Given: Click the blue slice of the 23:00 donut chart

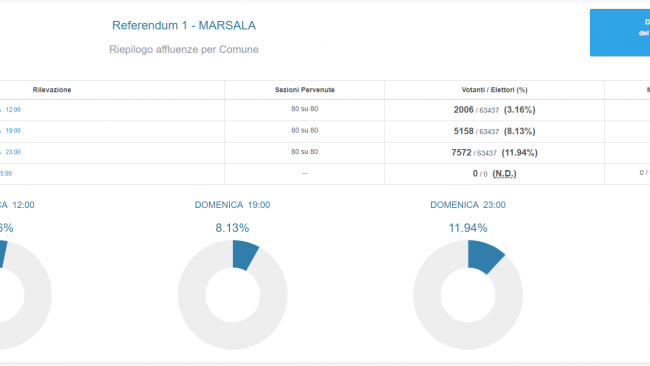Looking at the screenshot, I should [x=483, y=256].
